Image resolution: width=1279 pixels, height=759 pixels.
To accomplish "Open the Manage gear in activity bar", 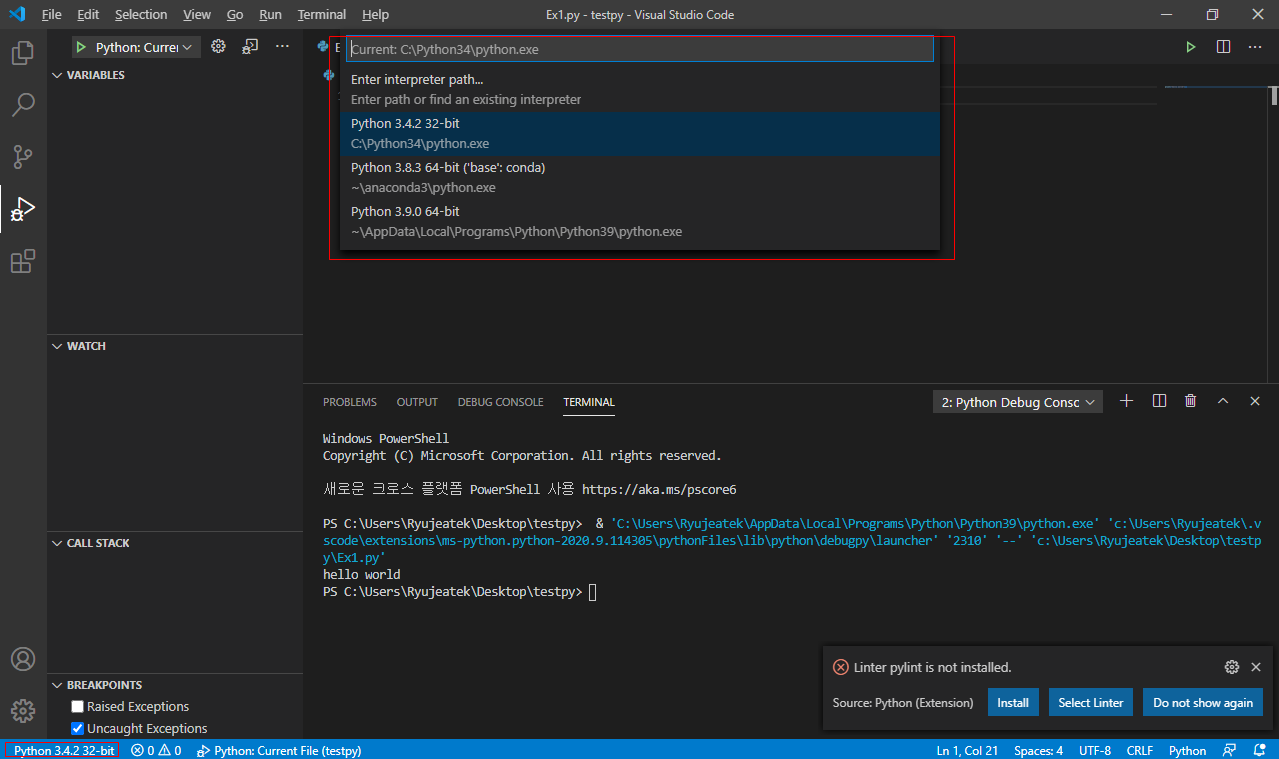I will [x=23, y=711].
